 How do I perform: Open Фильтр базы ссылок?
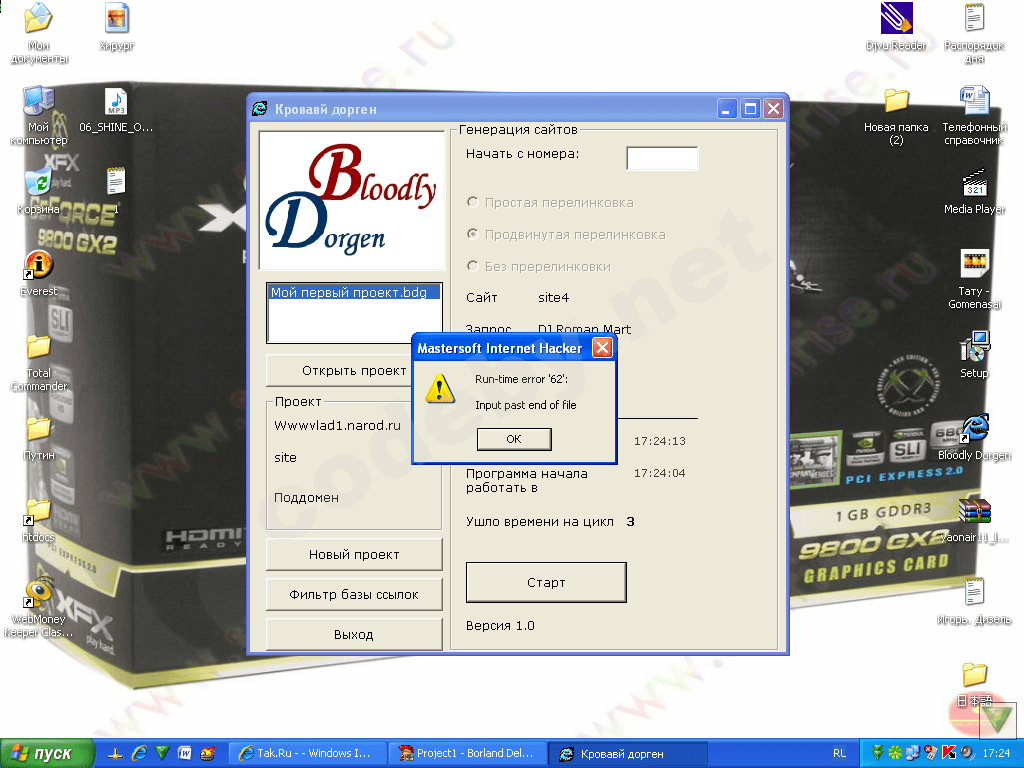pyautogui.click(x=354, y=594)
